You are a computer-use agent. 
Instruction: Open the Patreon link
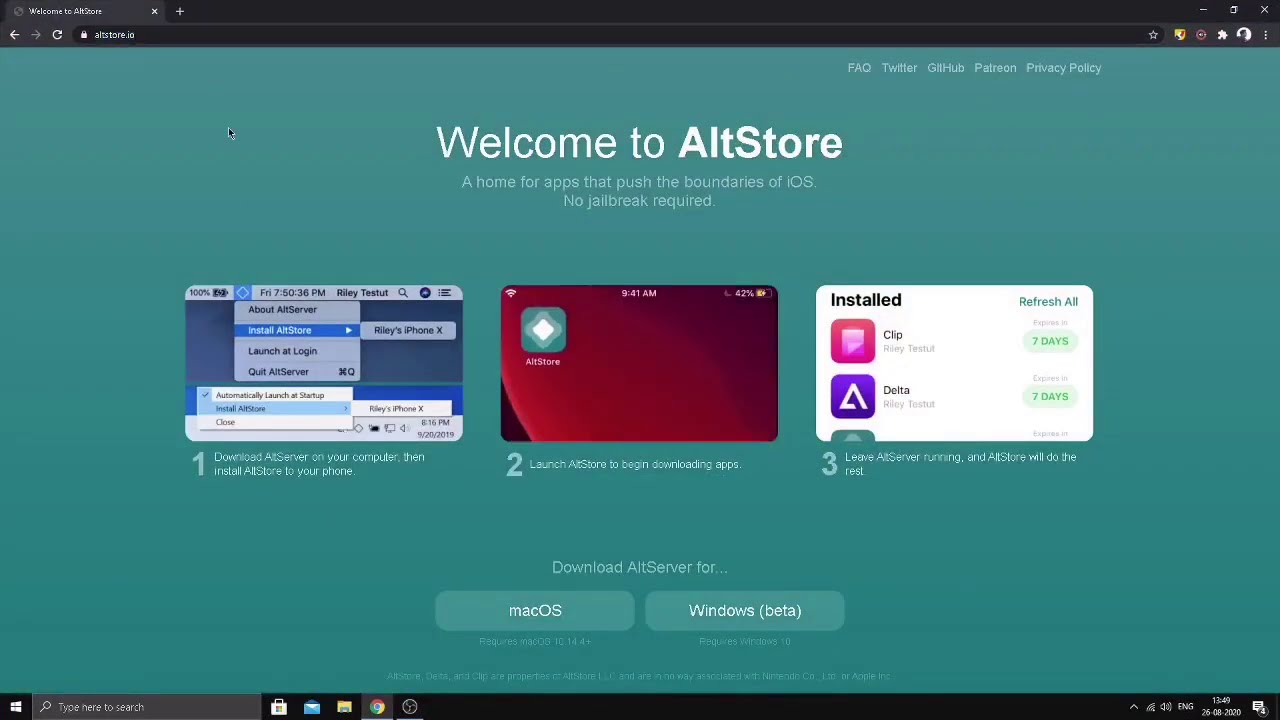(995, 68)
